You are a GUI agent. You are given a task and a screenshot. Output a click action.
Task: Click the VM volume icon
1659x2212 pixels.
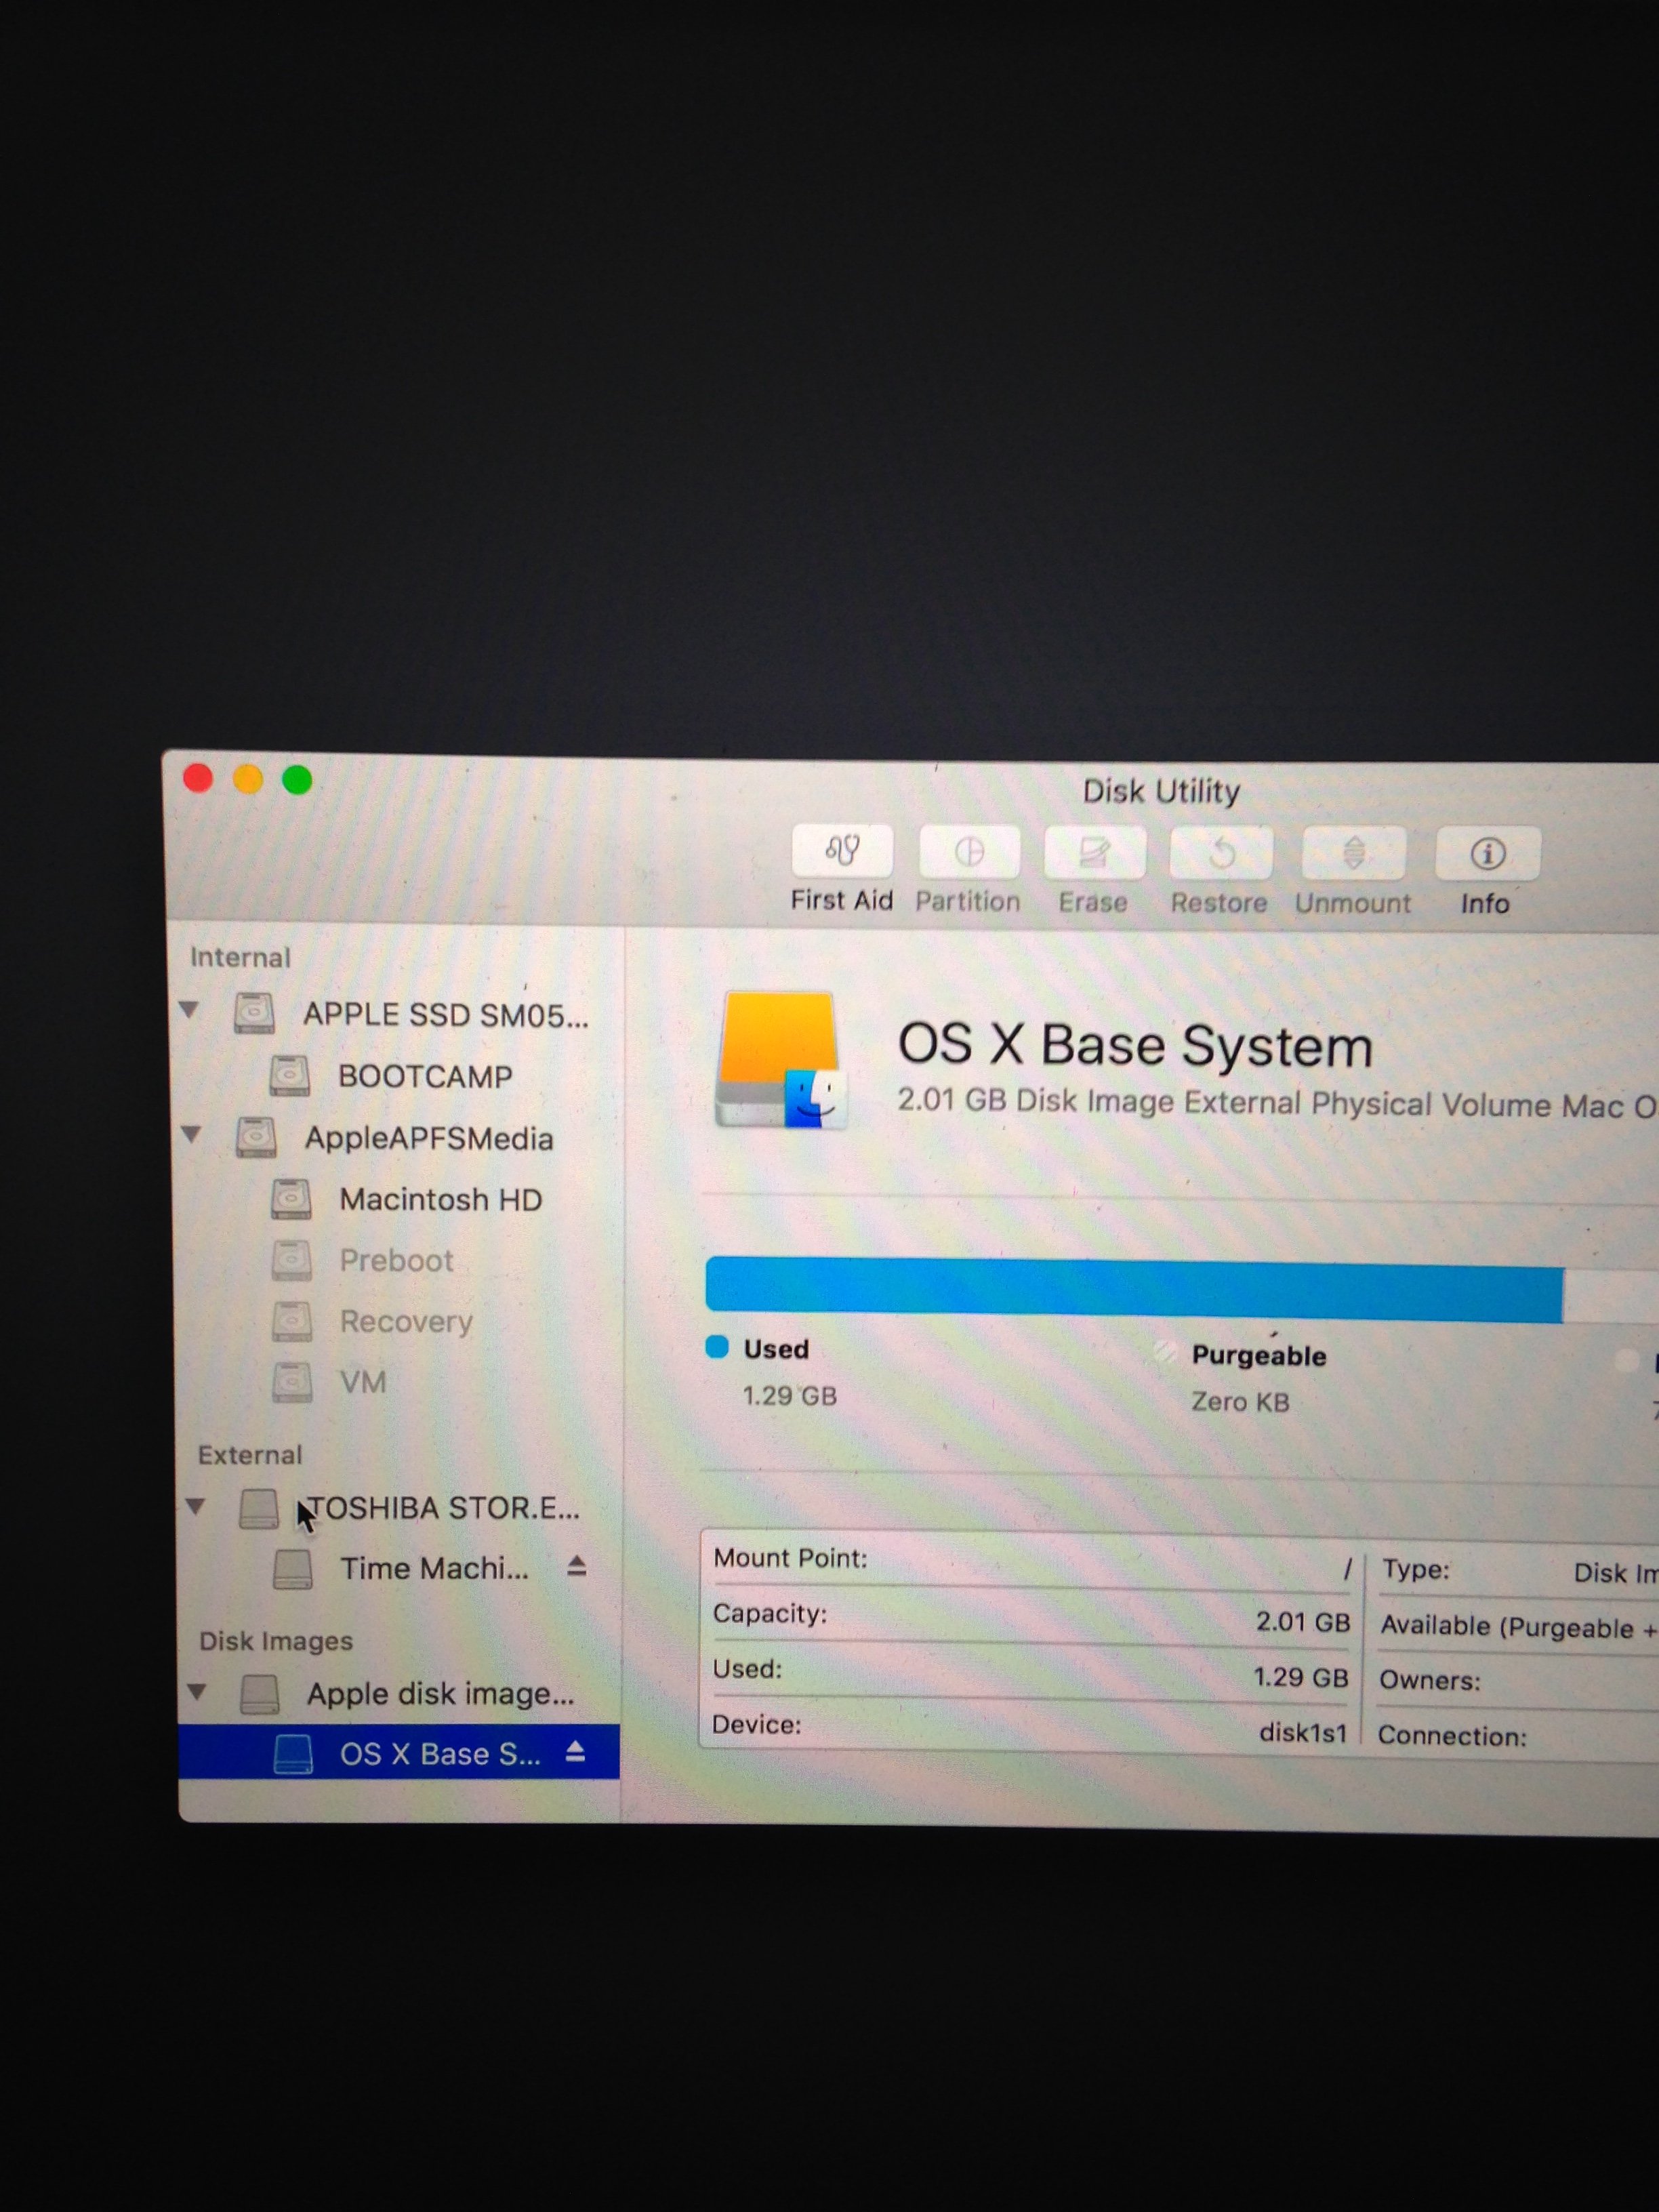click(x=292, y=1382)
